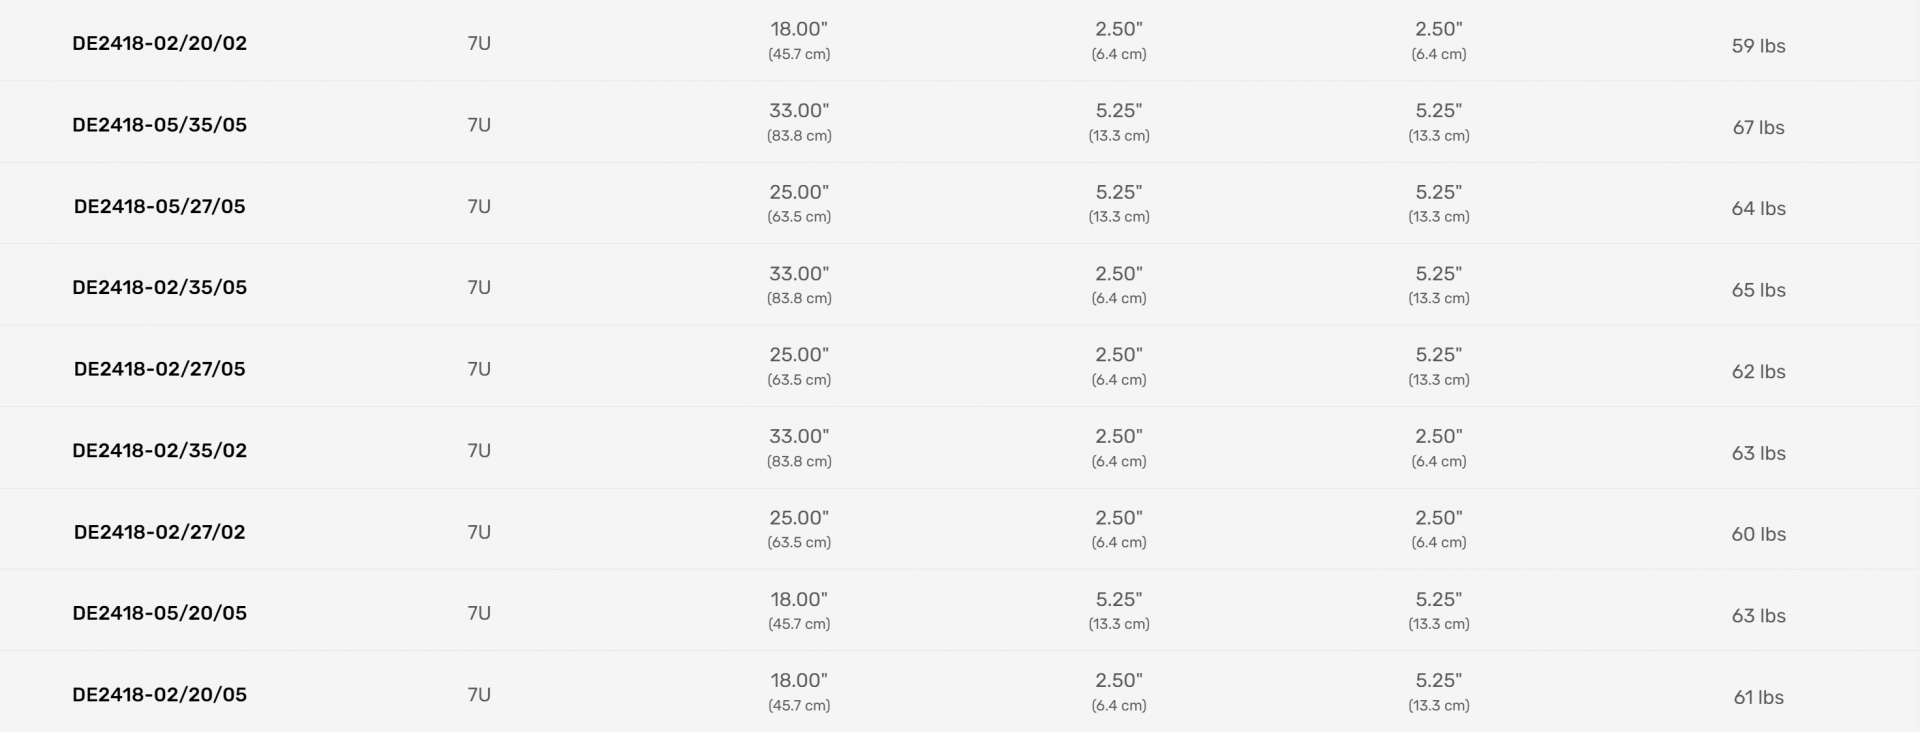The height and width of the screenshot is (732, 1920).
Task: Click 18.00" in the DE2418-05/20/05 row
Action: (x=799, y=600)
